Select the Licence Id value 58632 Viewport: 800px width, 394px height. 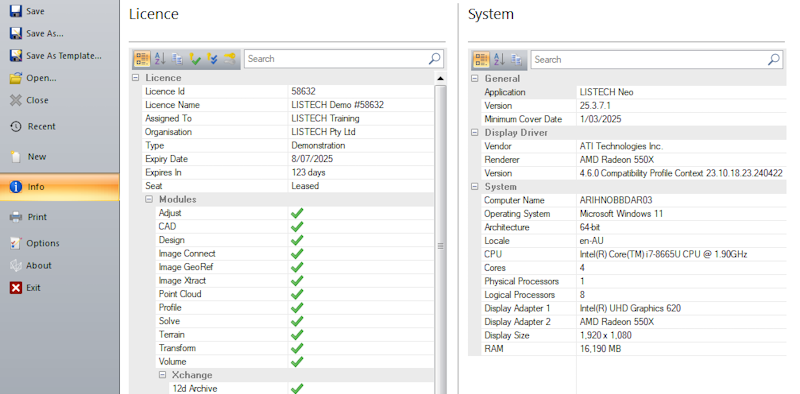point(304,92)
